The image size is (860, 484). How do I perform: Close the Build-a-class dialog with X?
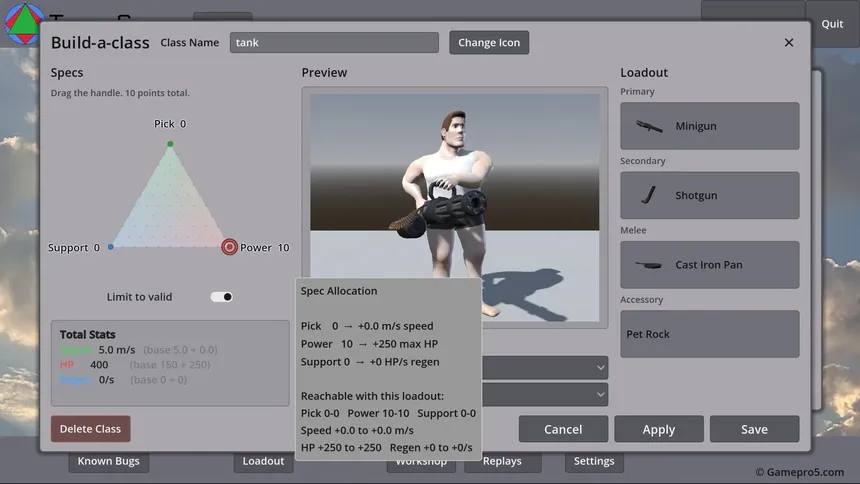point(789,42)
